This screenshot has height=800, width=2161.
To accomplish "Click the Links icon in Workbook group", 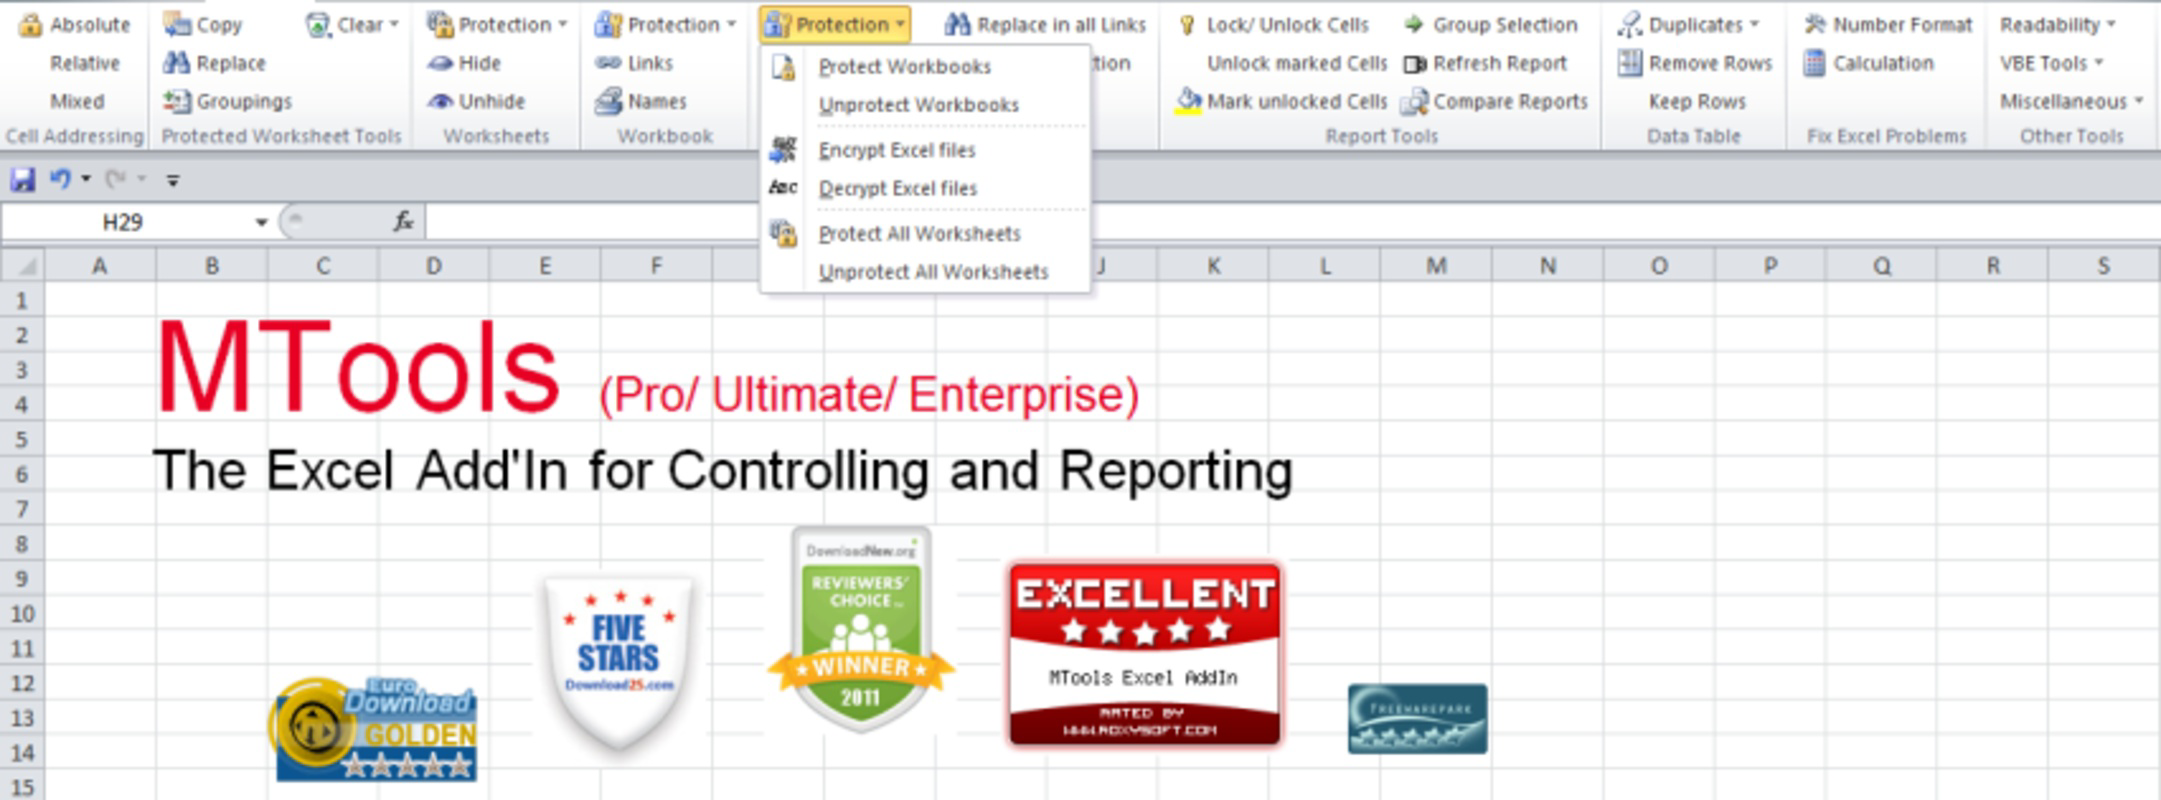I will point(608,63).
